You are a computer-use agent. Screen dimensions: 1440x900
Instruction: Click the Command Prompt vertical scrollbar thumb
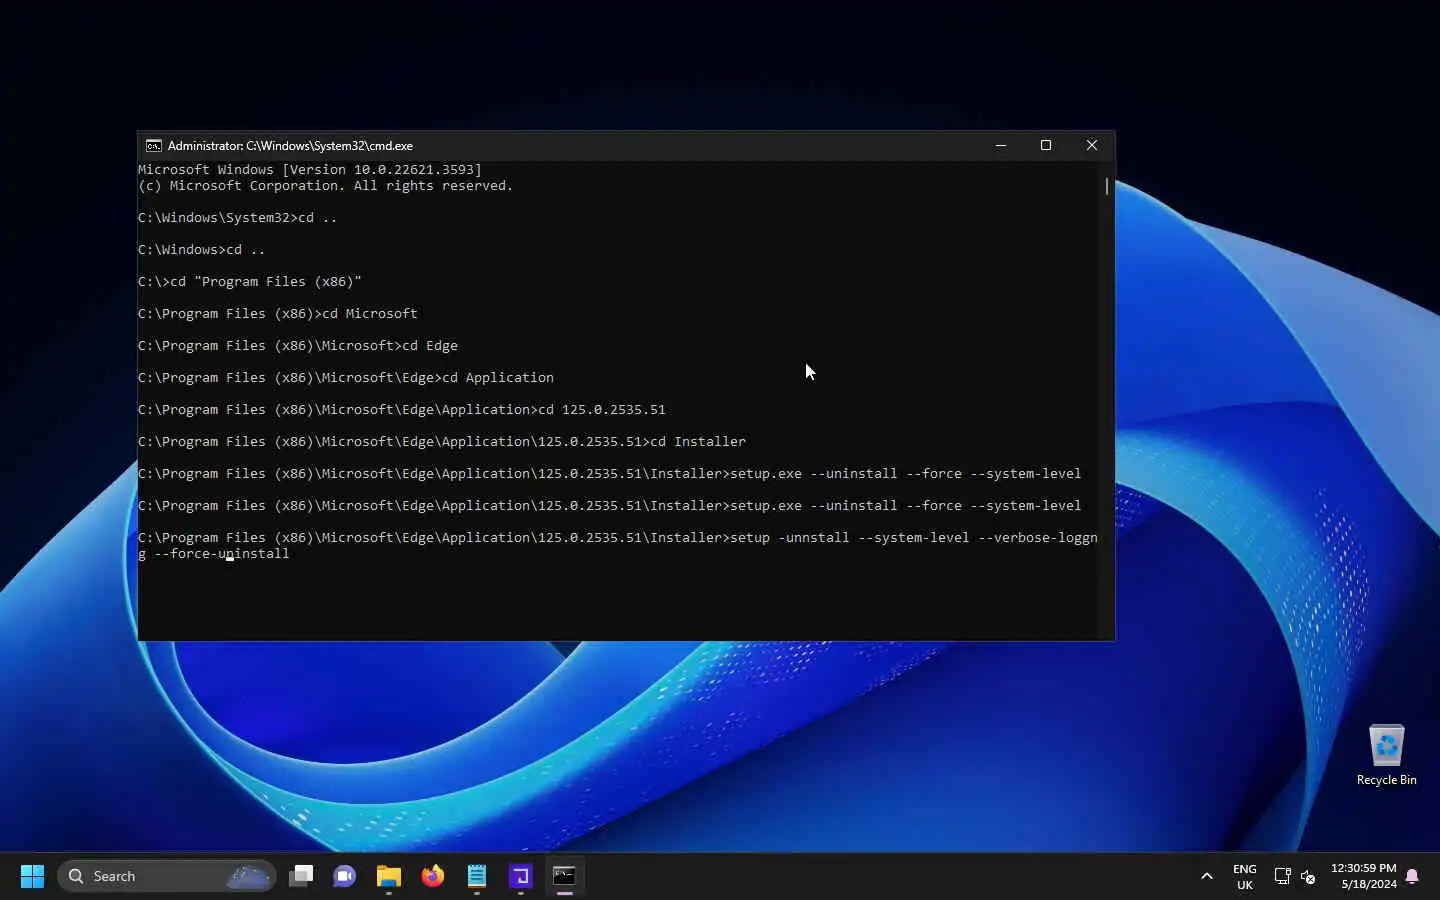(x=1107, y=186)
